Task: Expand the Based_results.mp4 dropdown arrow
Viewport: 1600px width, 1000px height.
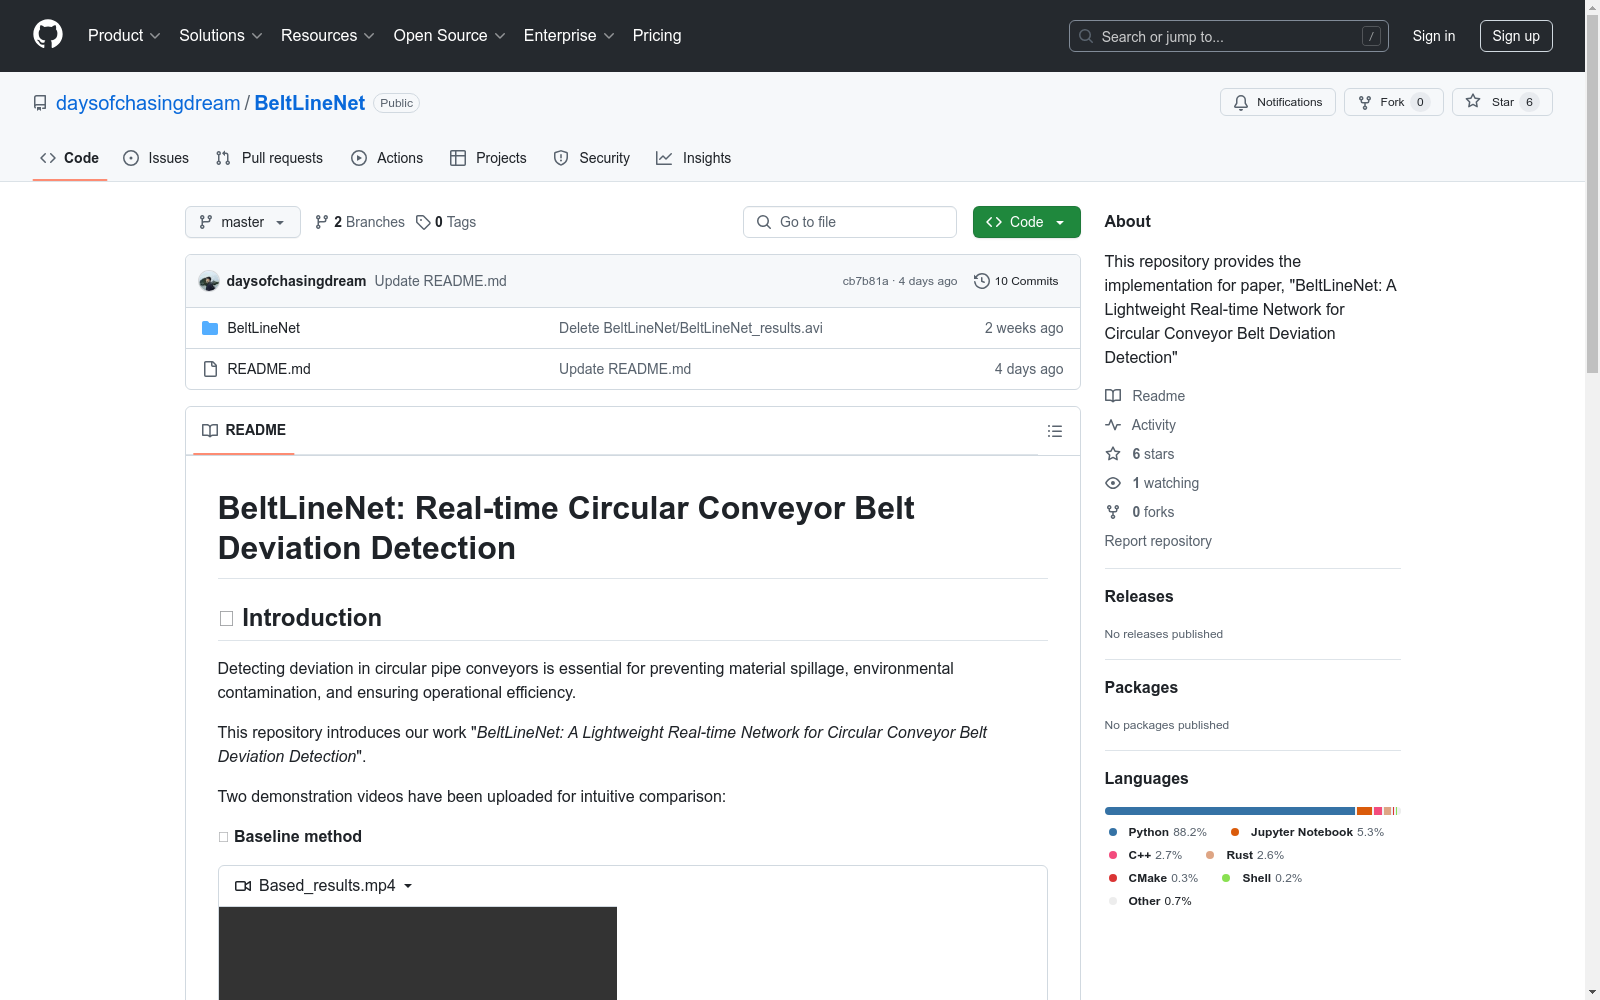Action: (408, 886)
